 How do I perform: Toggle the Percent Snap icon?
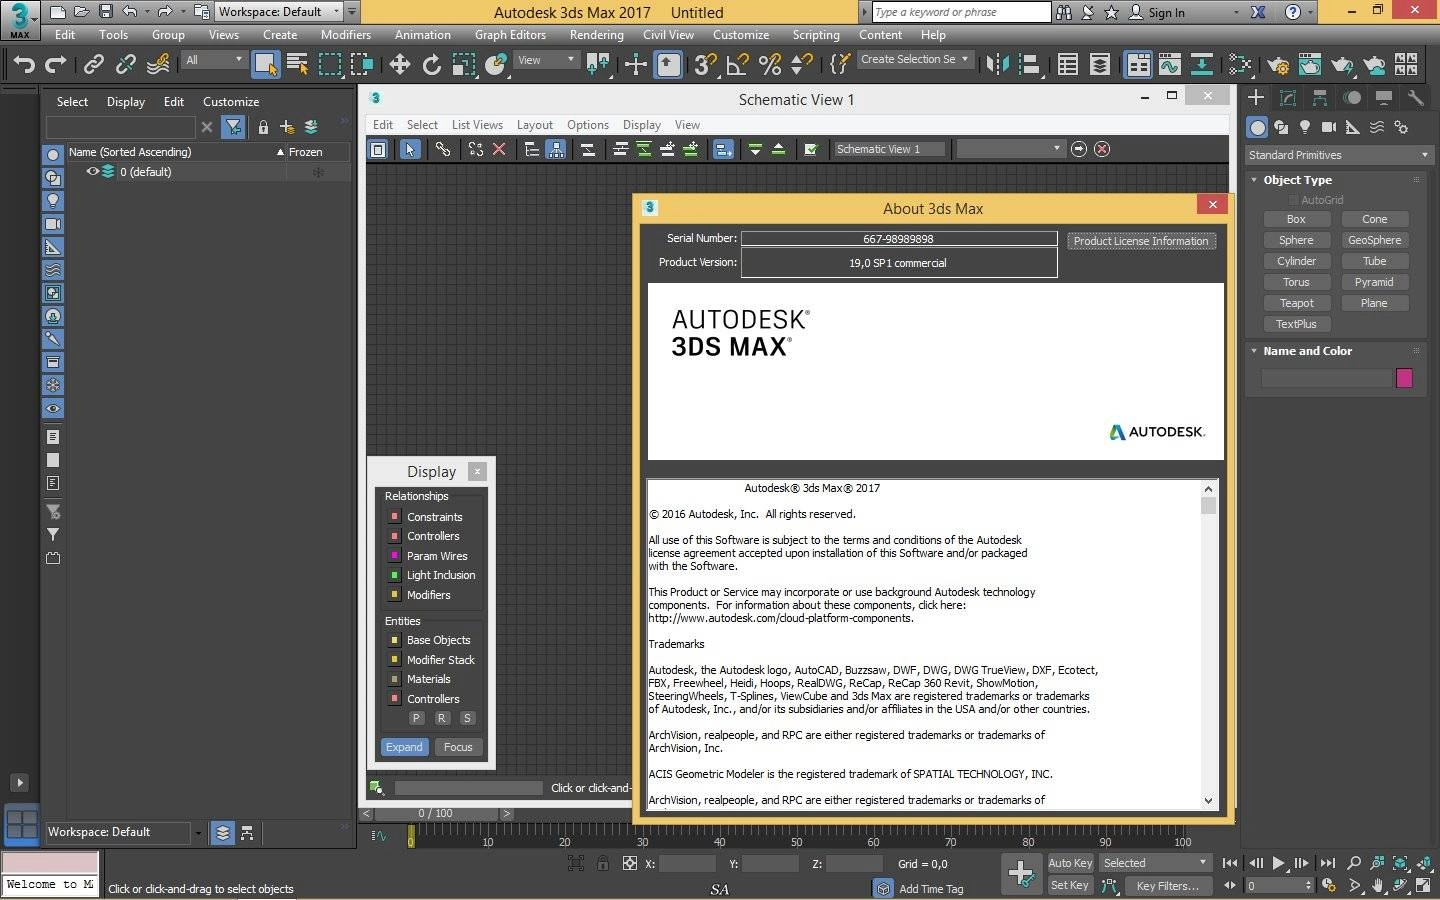coord(770,65)
